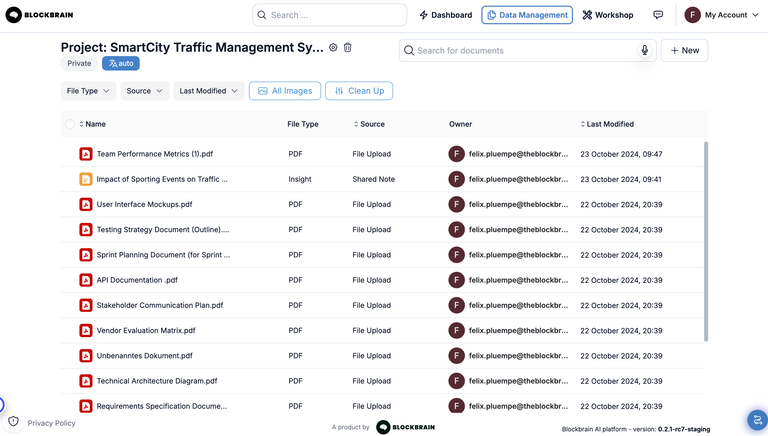Open project settings gear icon
This screenshot has height=436, width=768.
click(x=333, y=48)
